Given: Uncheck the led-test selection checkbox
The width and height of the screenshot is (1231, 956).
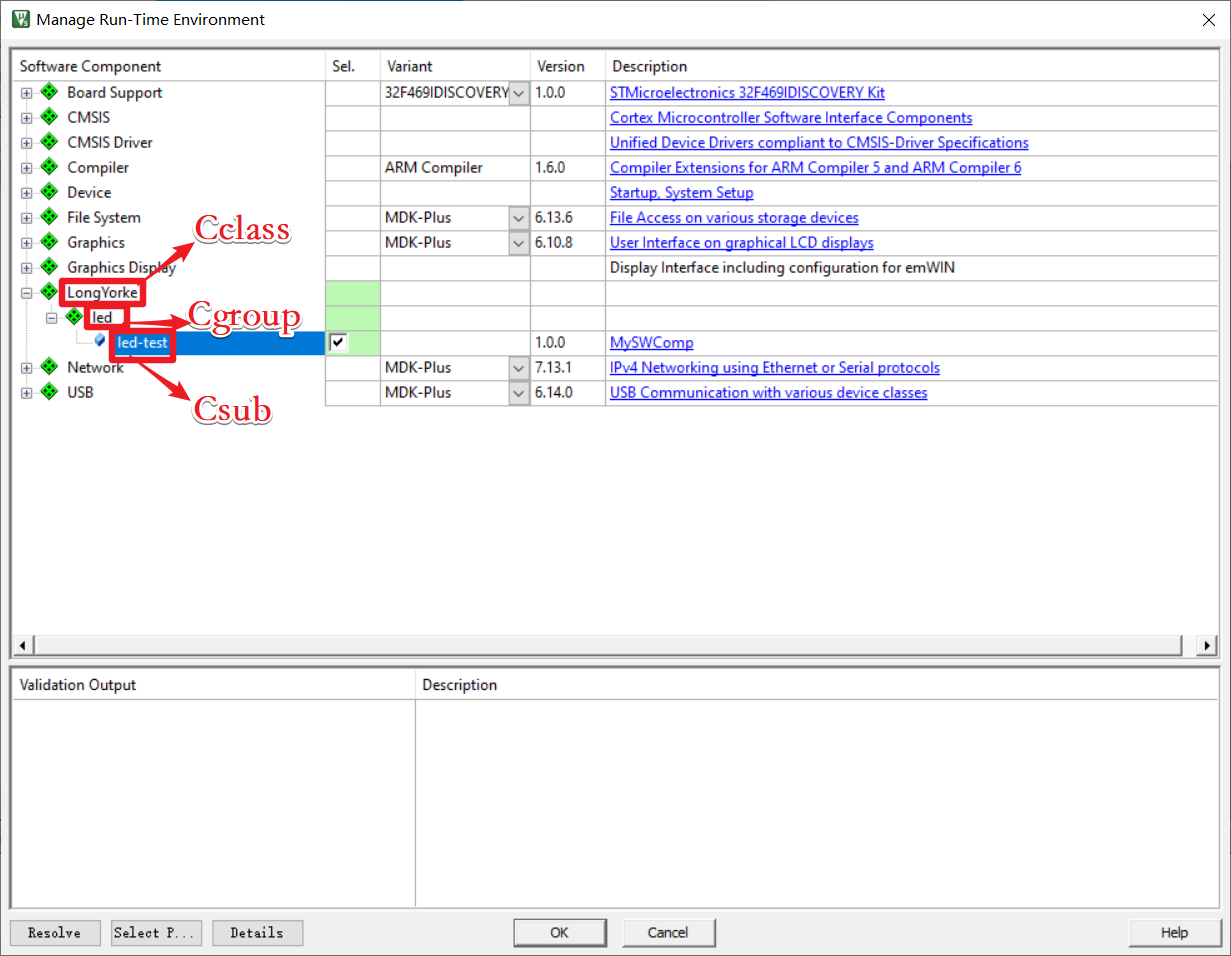Looking at the screenshot, I should pyautogui.click(x=338, y=342).
